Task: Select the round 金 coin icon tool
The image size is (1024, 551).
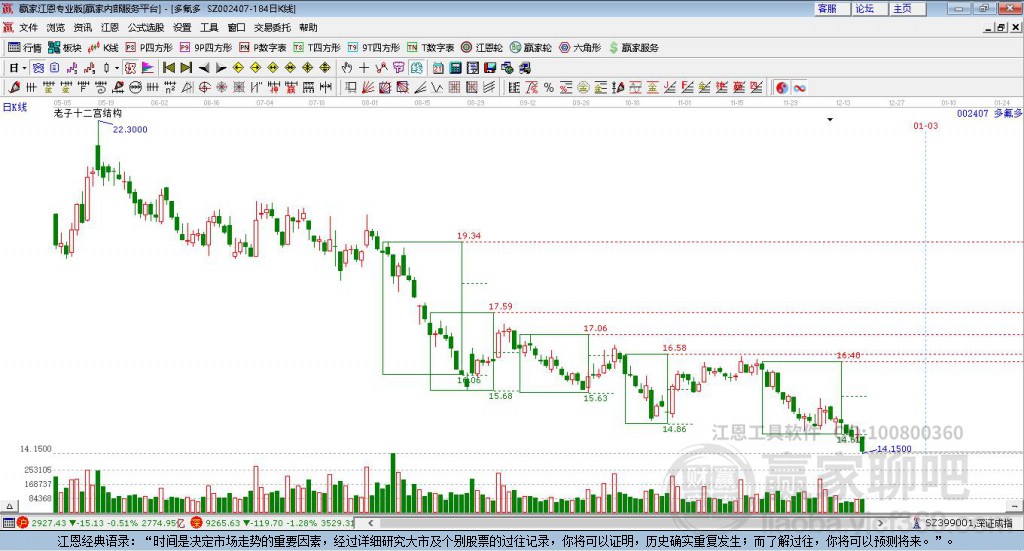Action: (x=583, y=87)
